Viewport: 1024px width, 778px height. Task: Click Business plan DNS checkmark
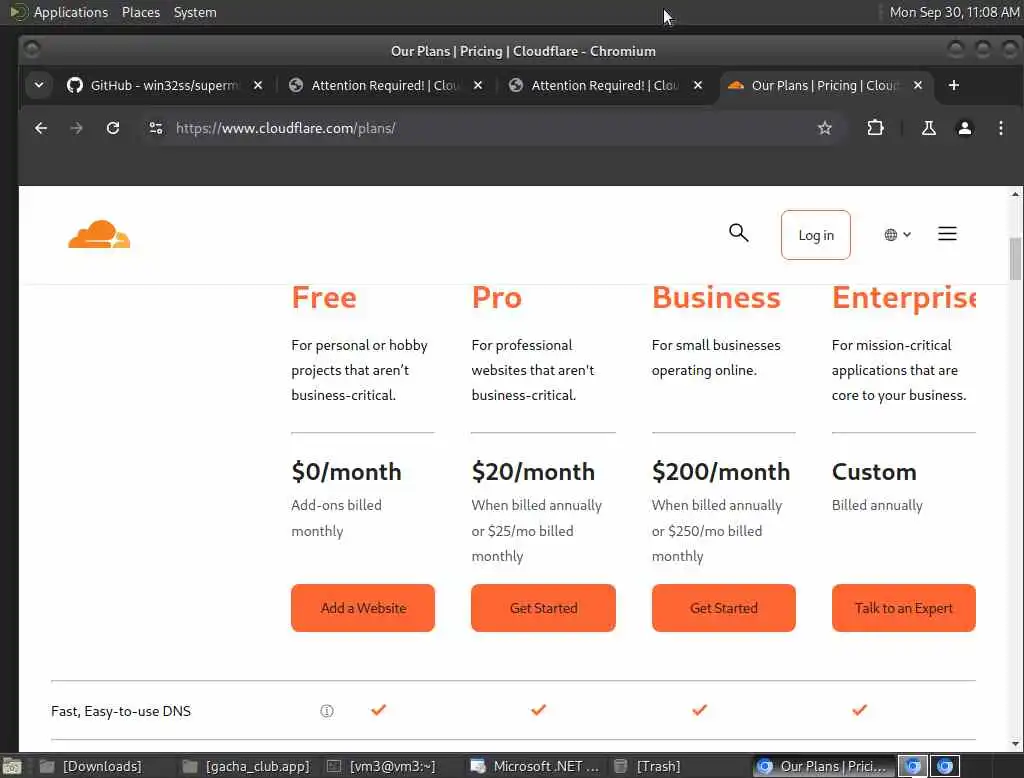699,709
